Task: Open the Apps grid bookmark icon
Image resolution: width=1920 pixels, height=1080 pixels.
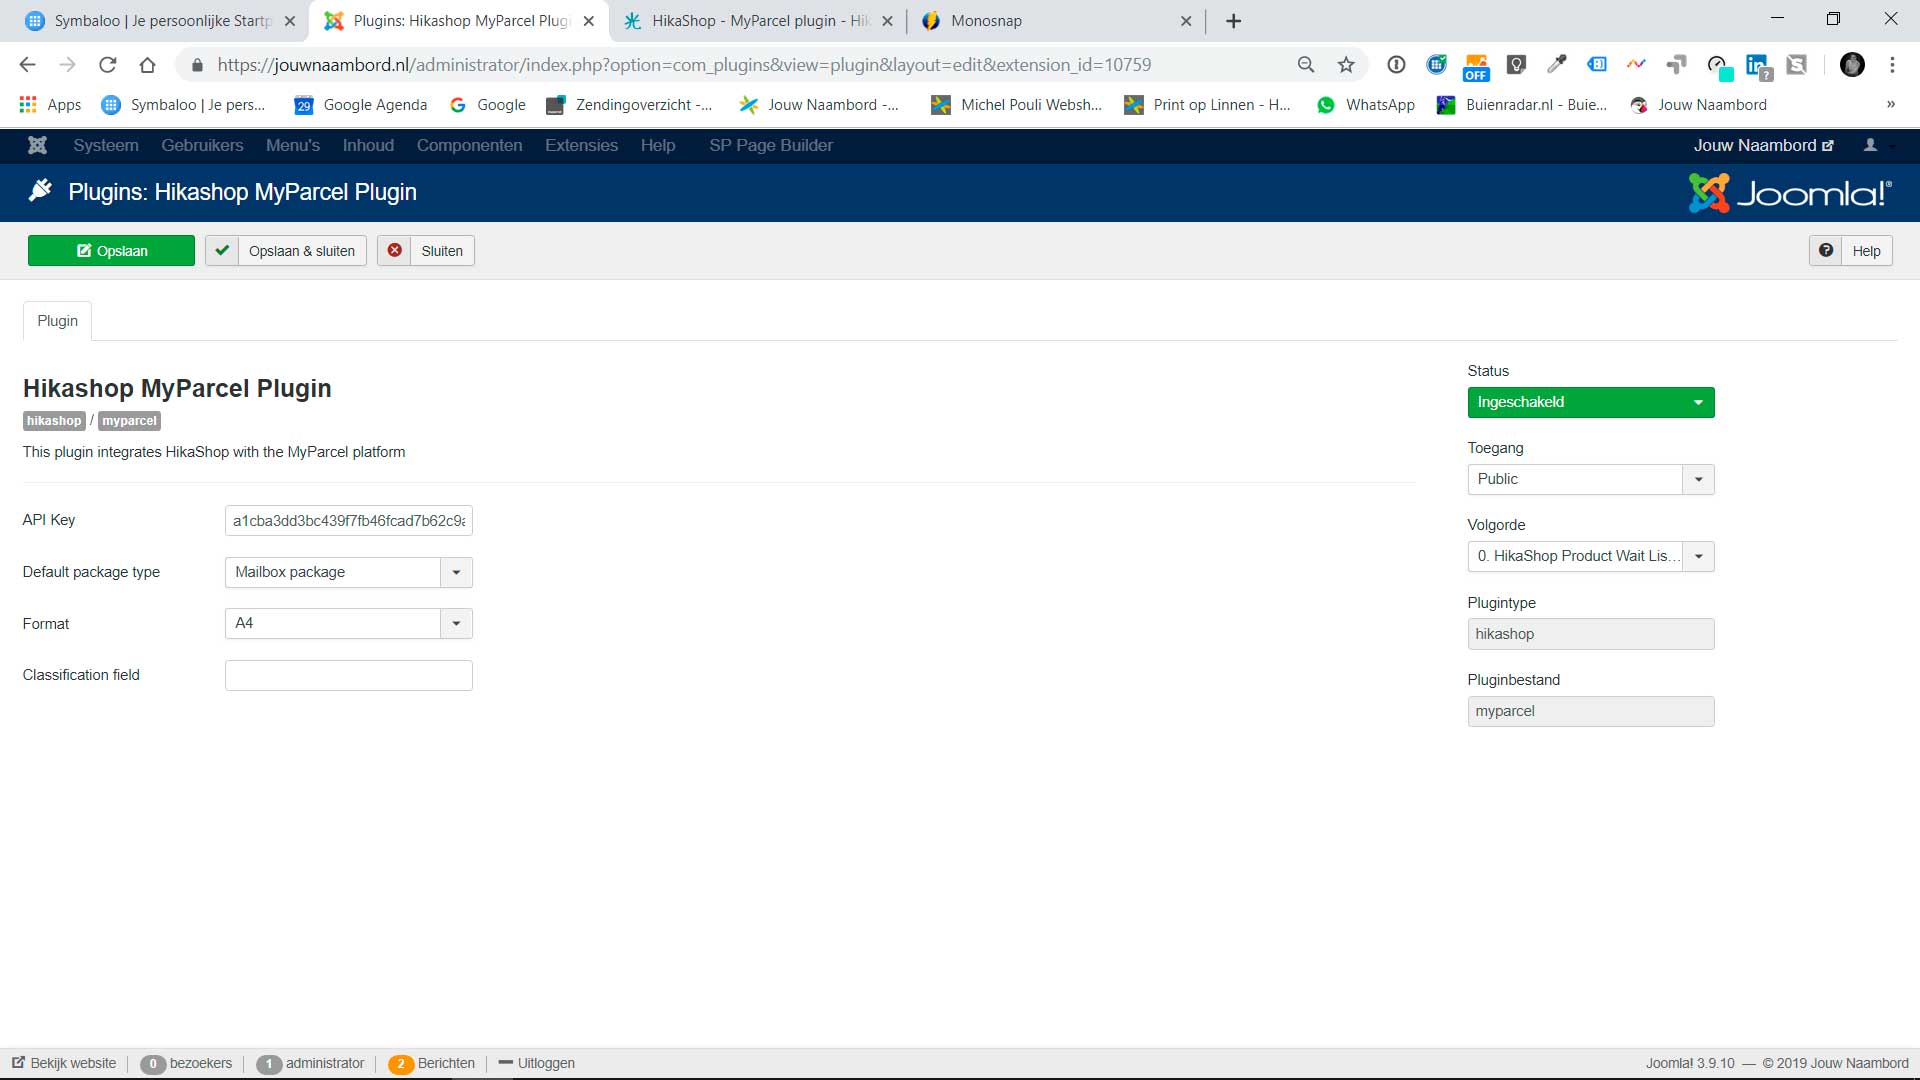Action: tap(28, 105)
